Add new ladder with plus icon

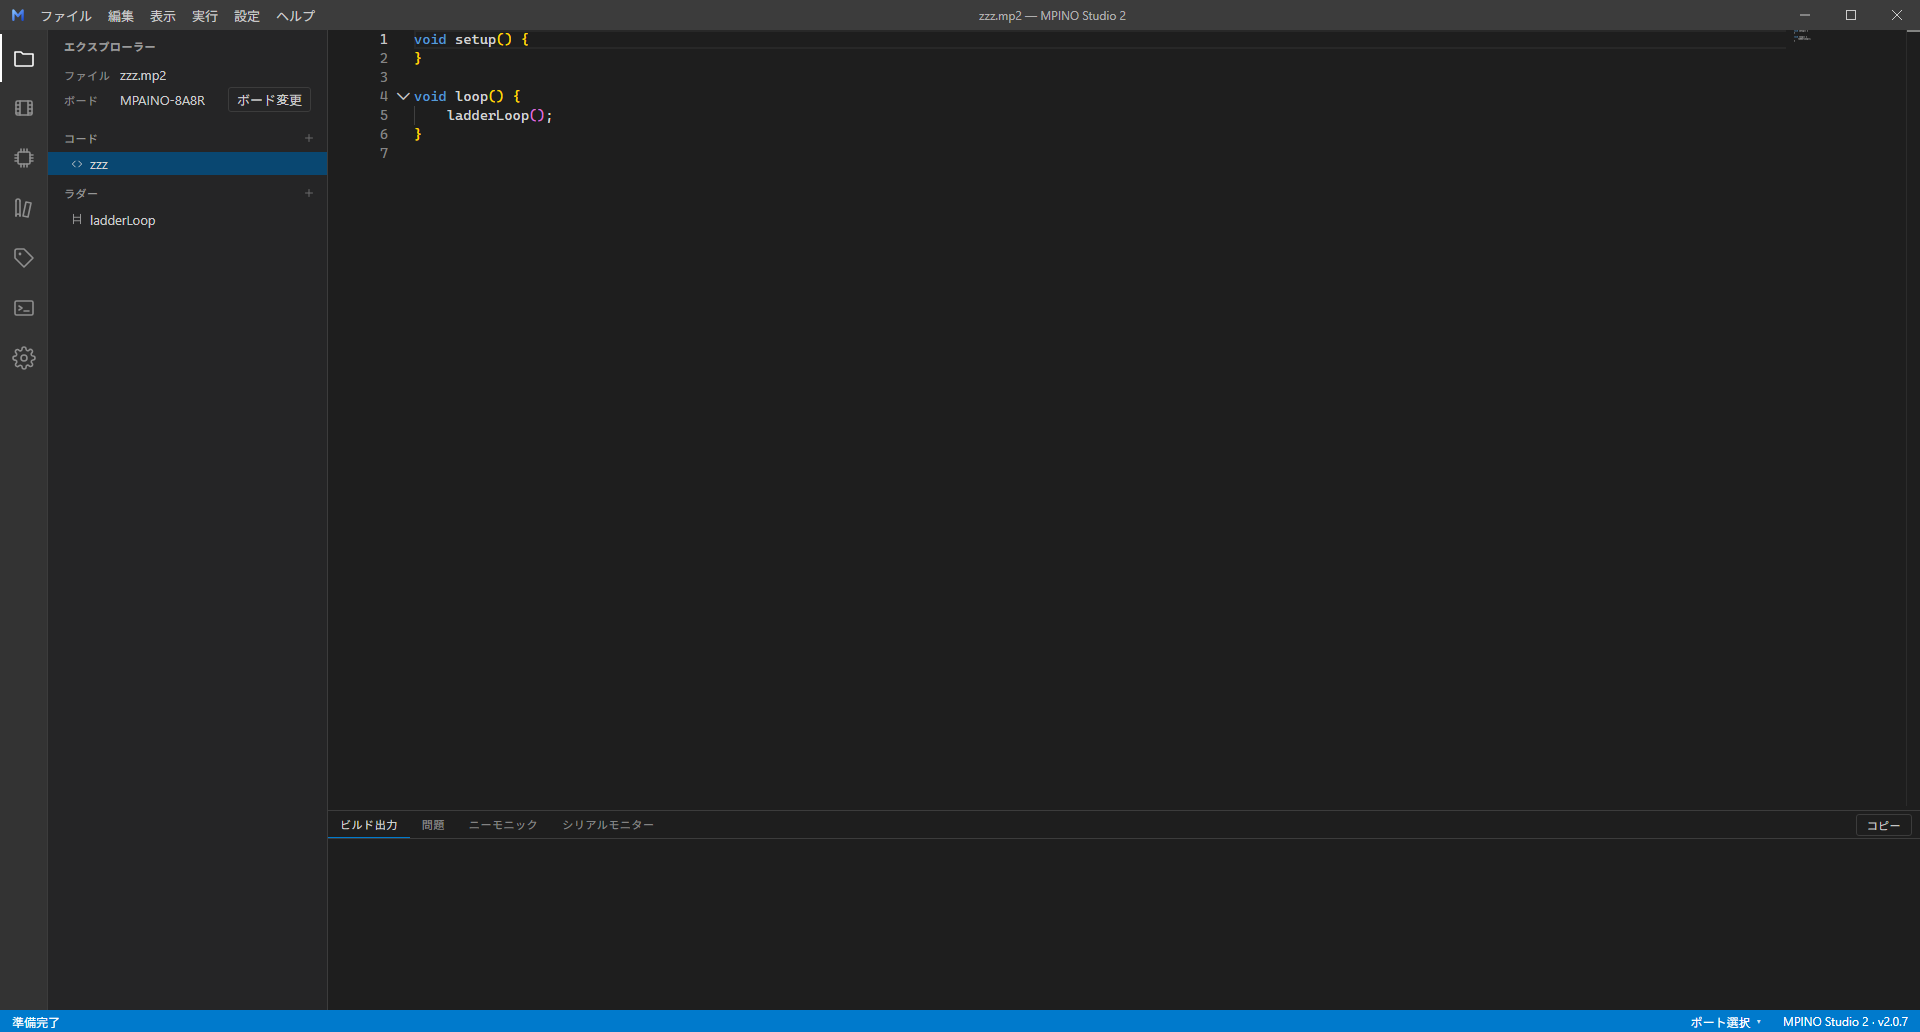point(309,193)
